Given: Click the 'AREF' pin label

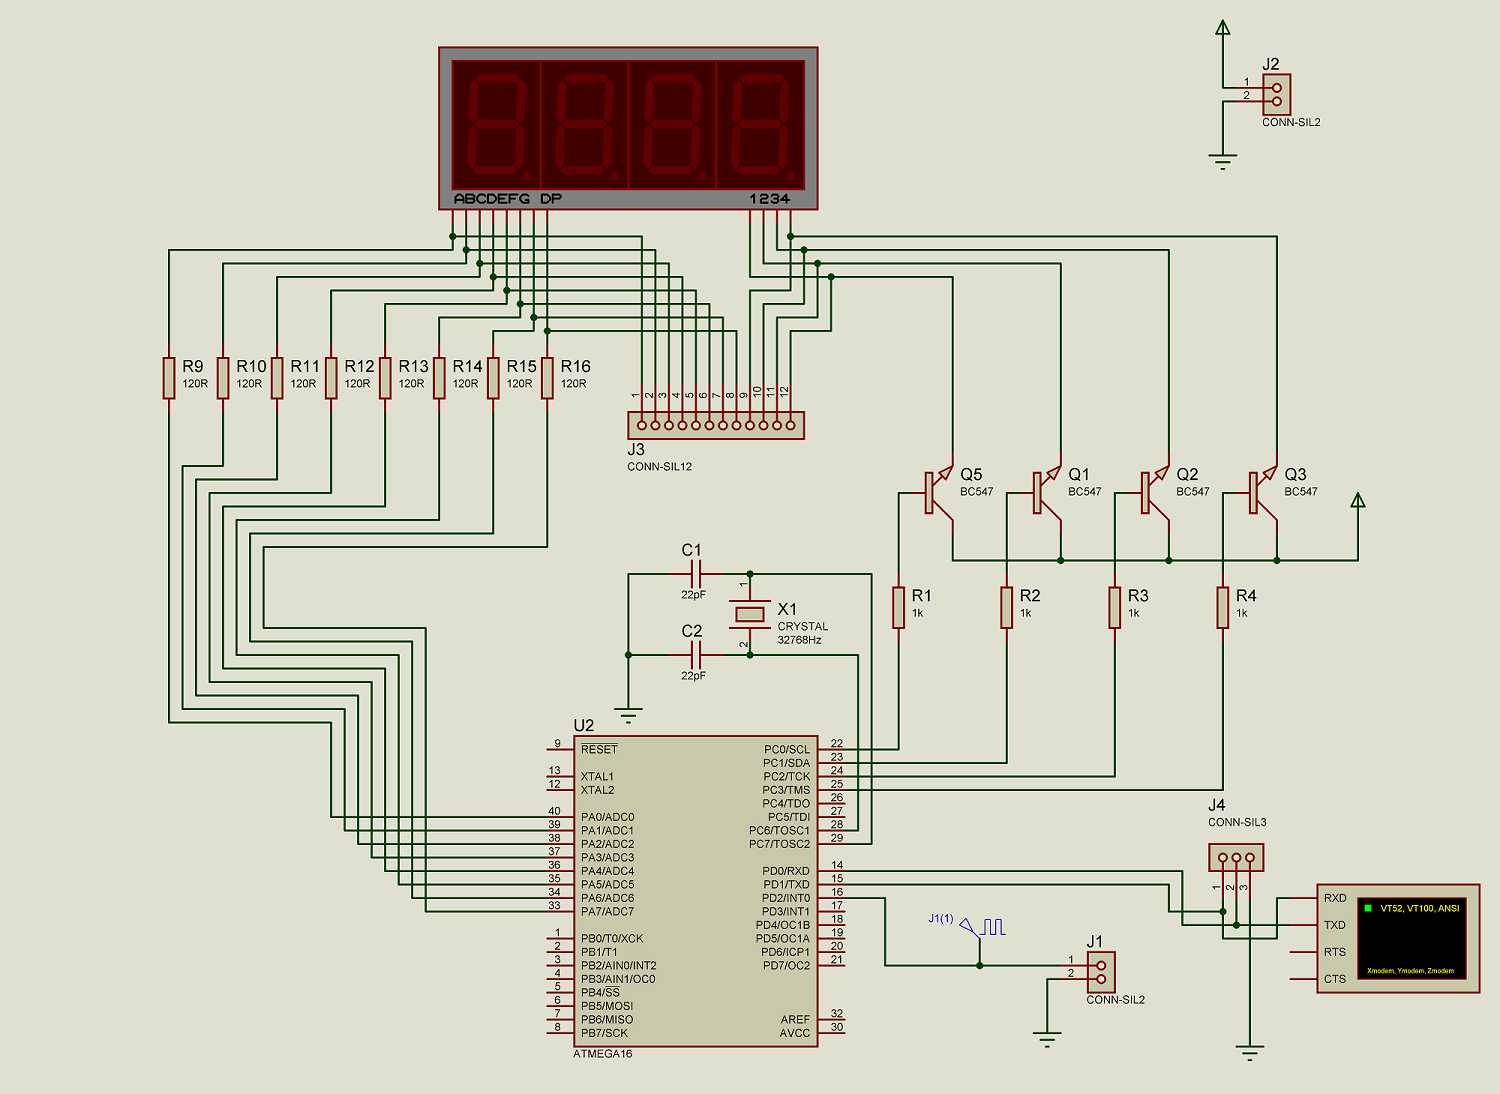Looking at the screenshot, I should click(x=796, y=1019).
